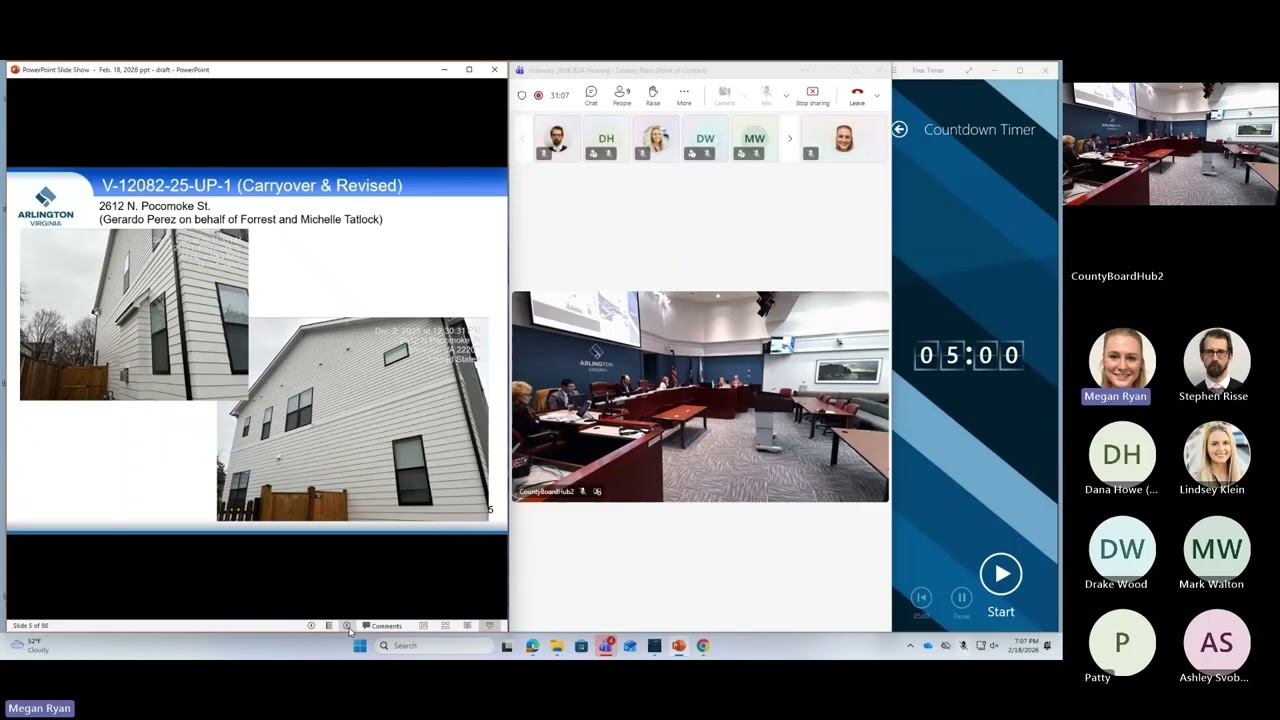Expand the Mic options dropdown arrow
Screen dimensions: 1280x720
coord(786,96)
